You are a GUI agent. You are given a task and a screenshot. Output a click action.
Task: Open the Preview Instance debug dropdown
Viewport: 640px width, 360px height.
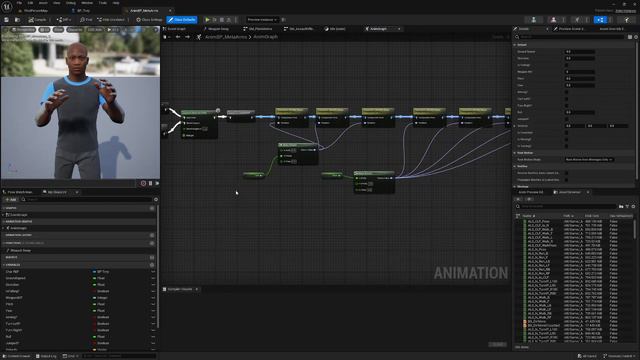tap(262, 20)
